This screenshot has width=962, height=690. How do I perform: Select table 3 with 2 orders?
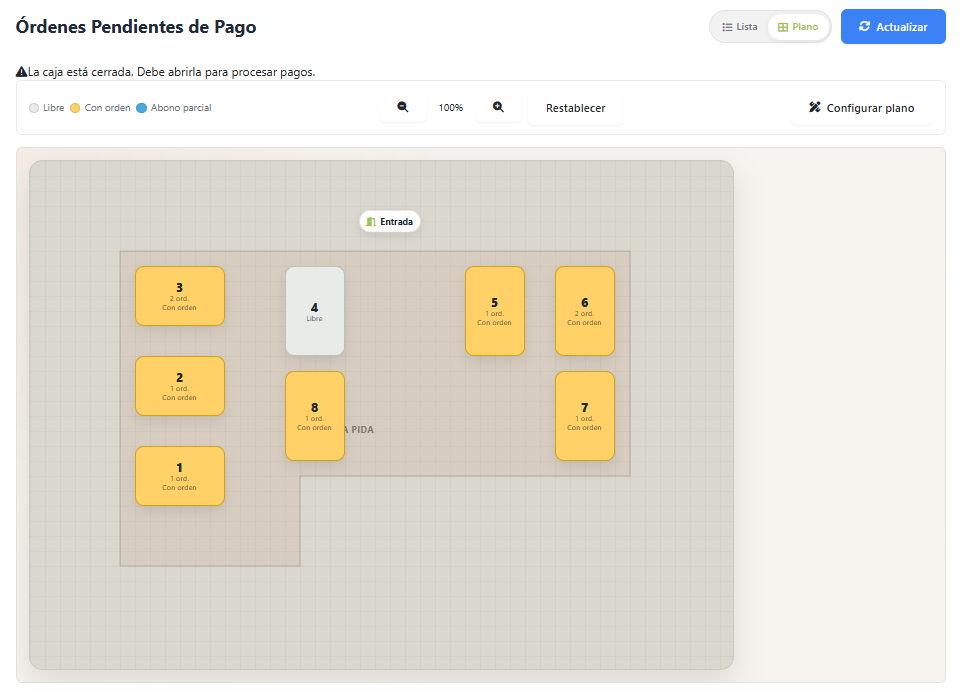[x=180, y=296]
